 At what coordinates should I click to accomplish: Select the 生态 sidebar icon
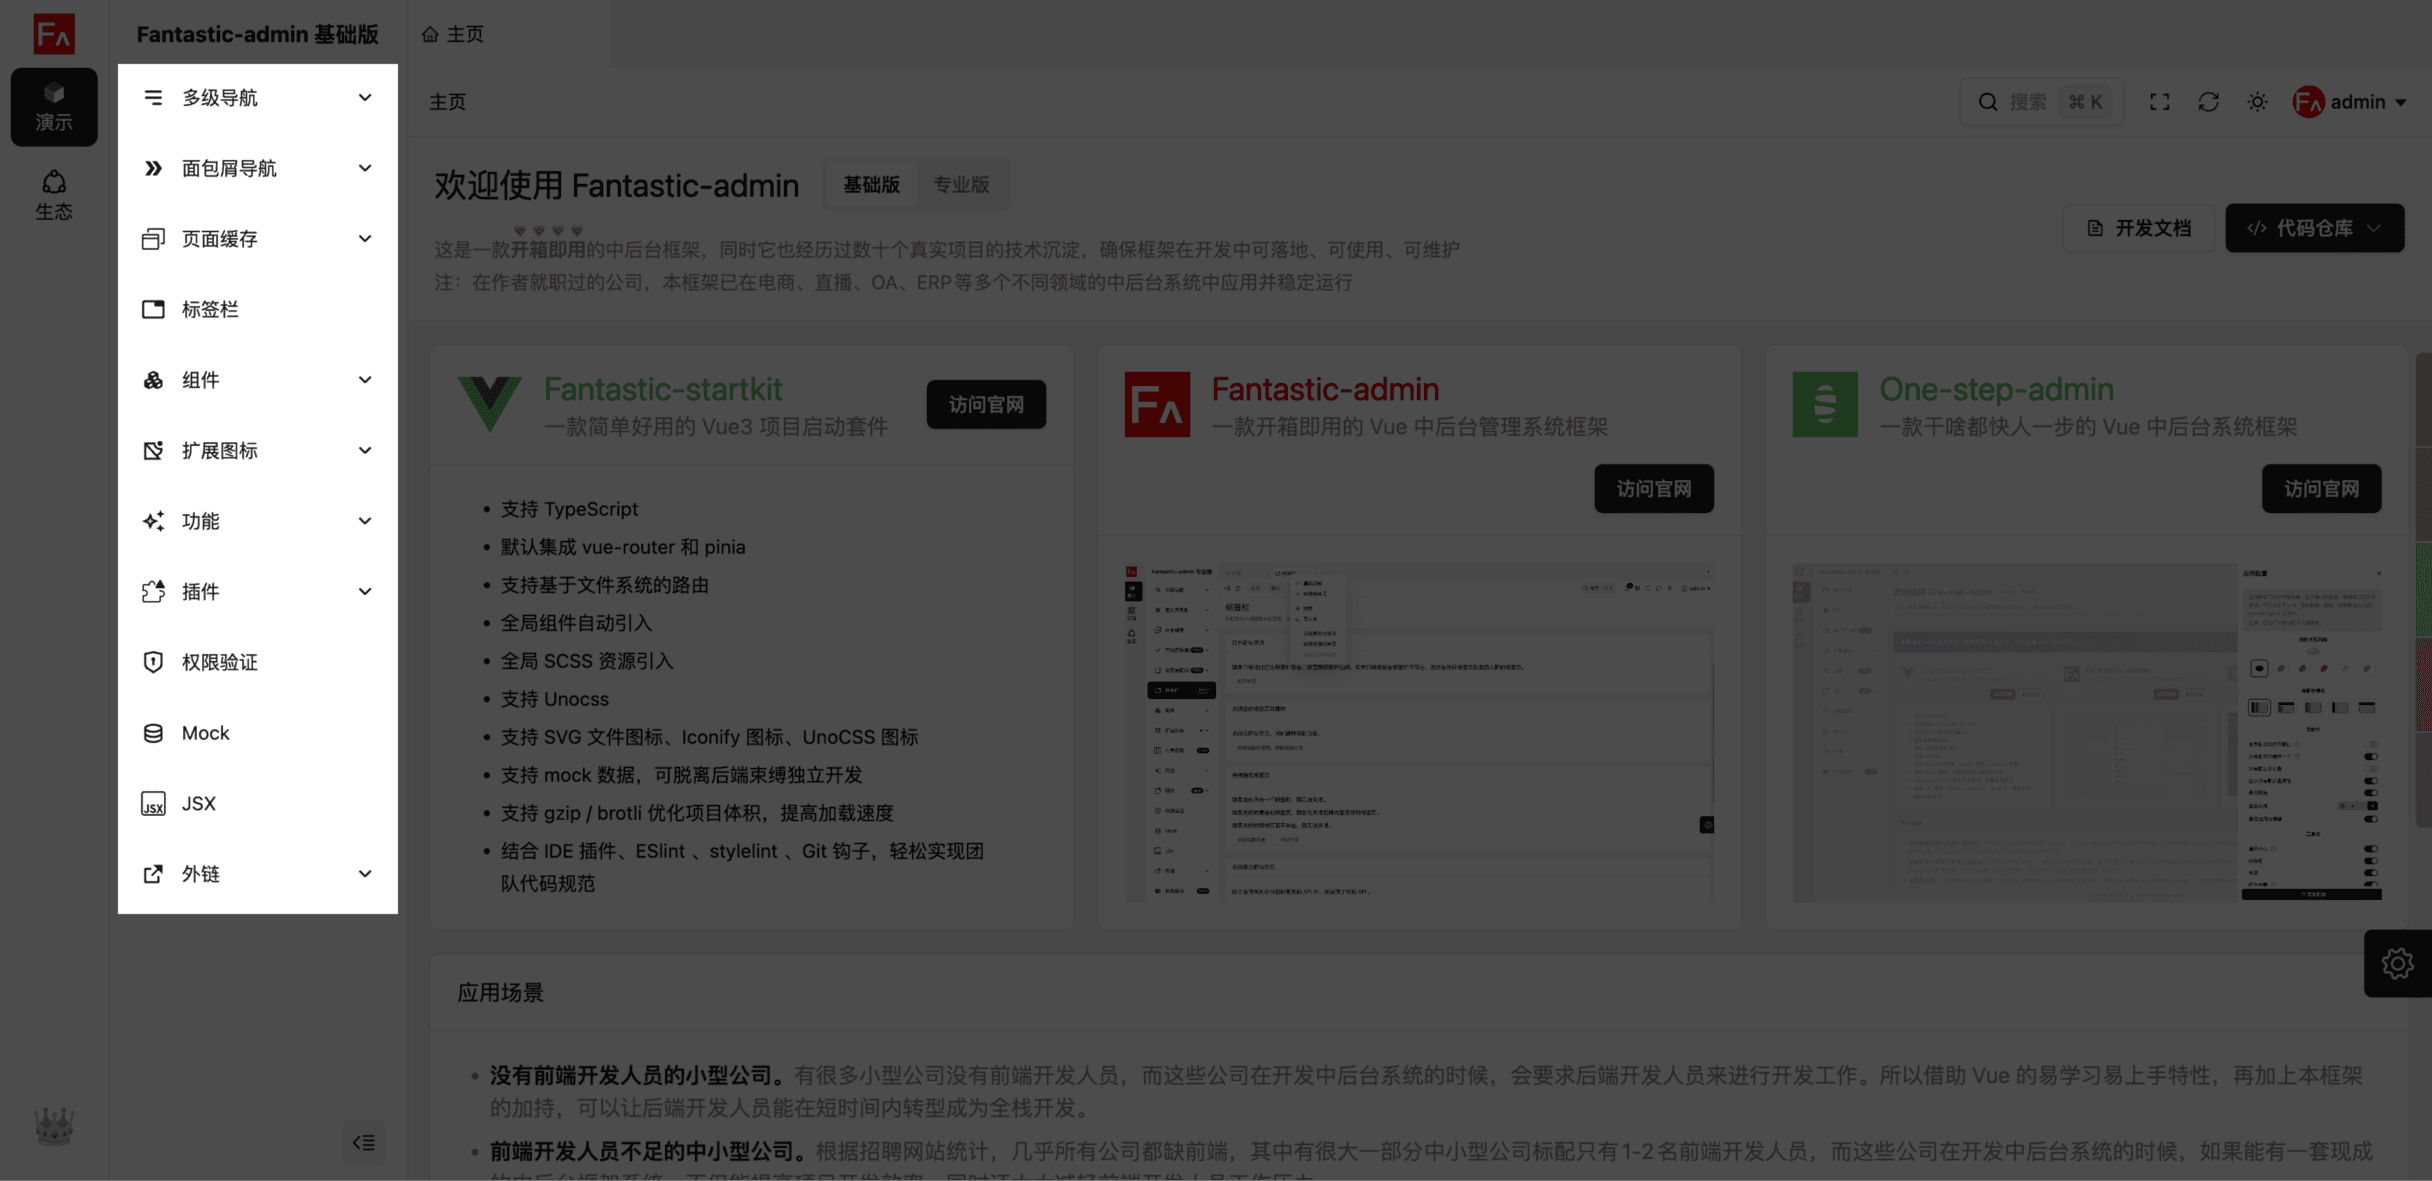point(54,195)
